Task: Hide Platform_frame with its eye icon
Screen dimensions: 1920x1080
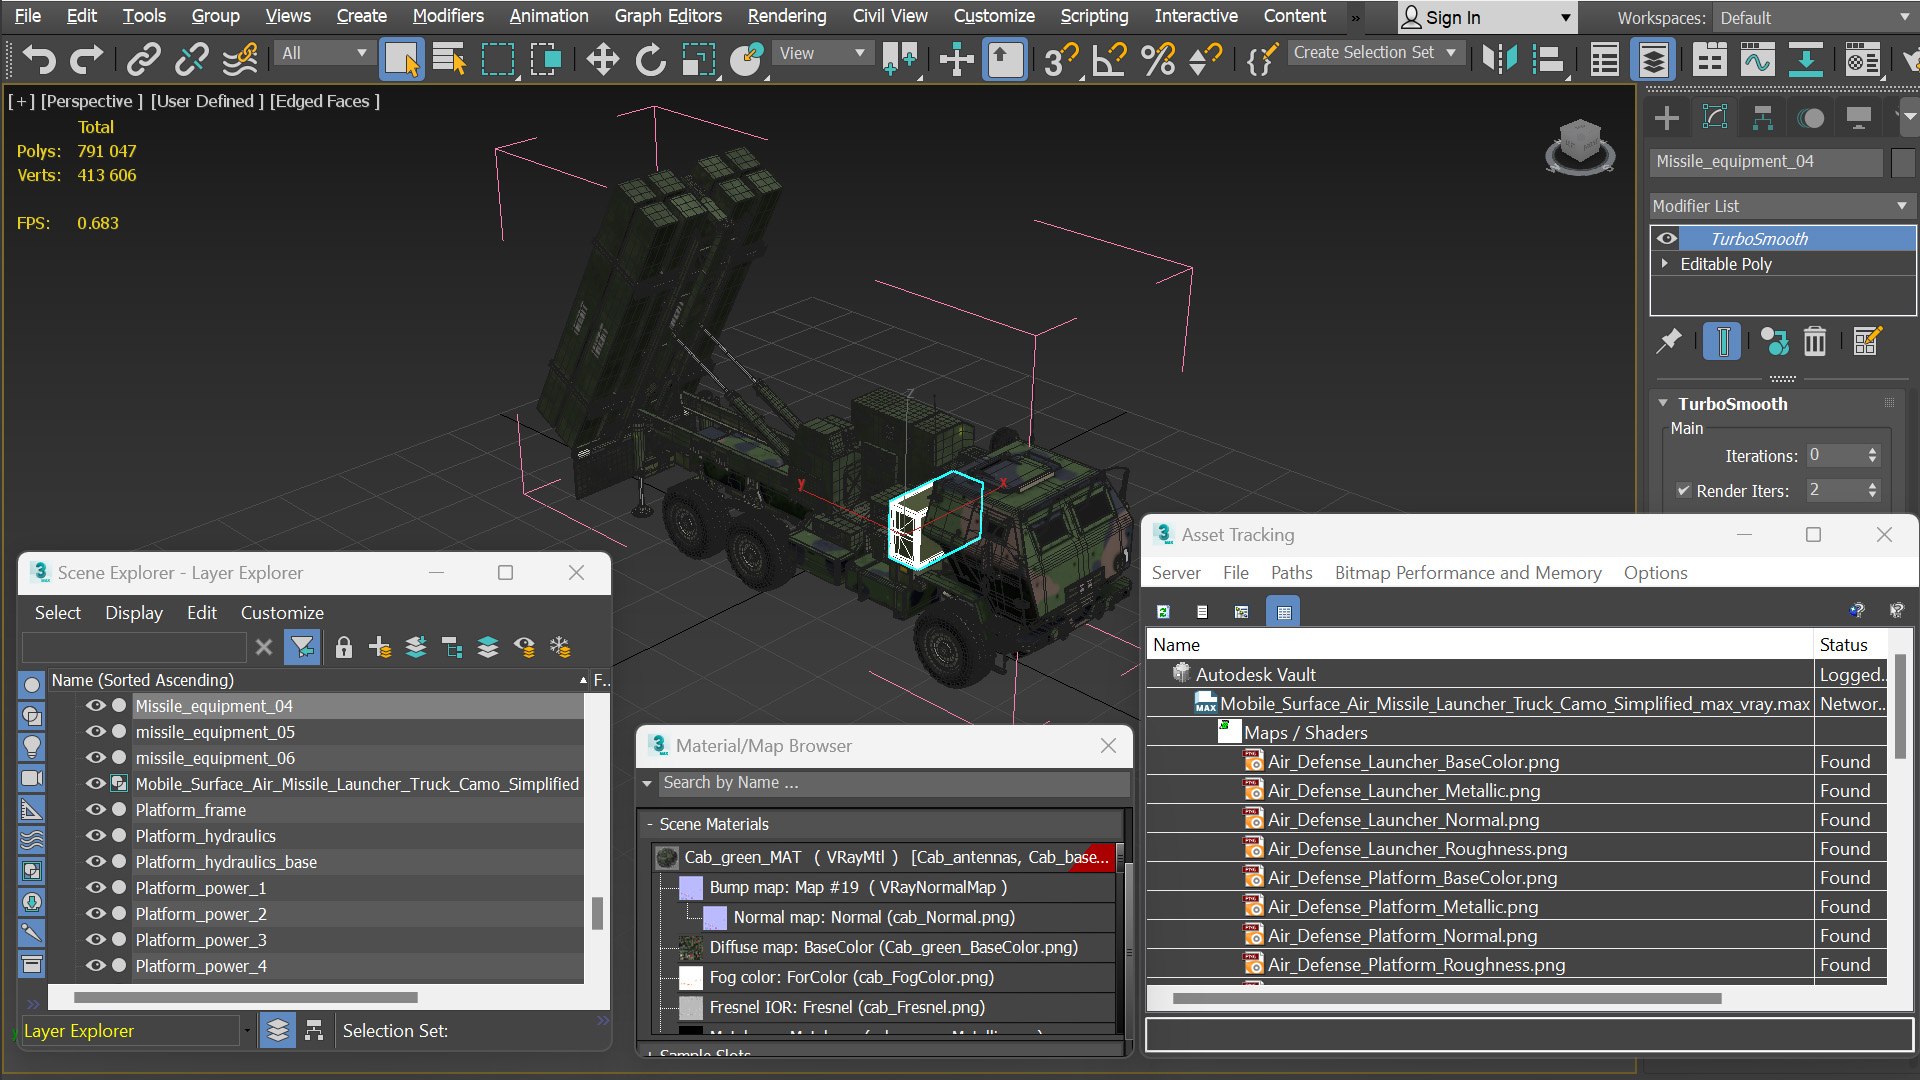Action: tap(95, 810)
